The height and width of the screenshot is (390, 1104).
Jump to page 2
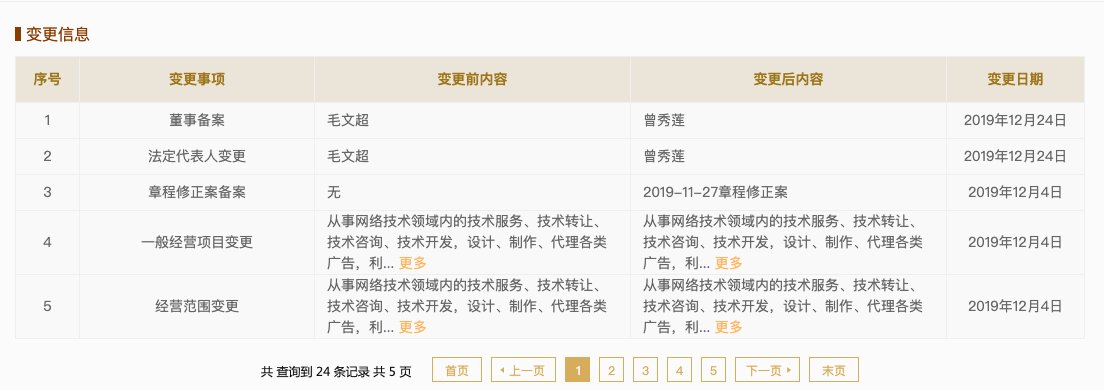point(611,370)
